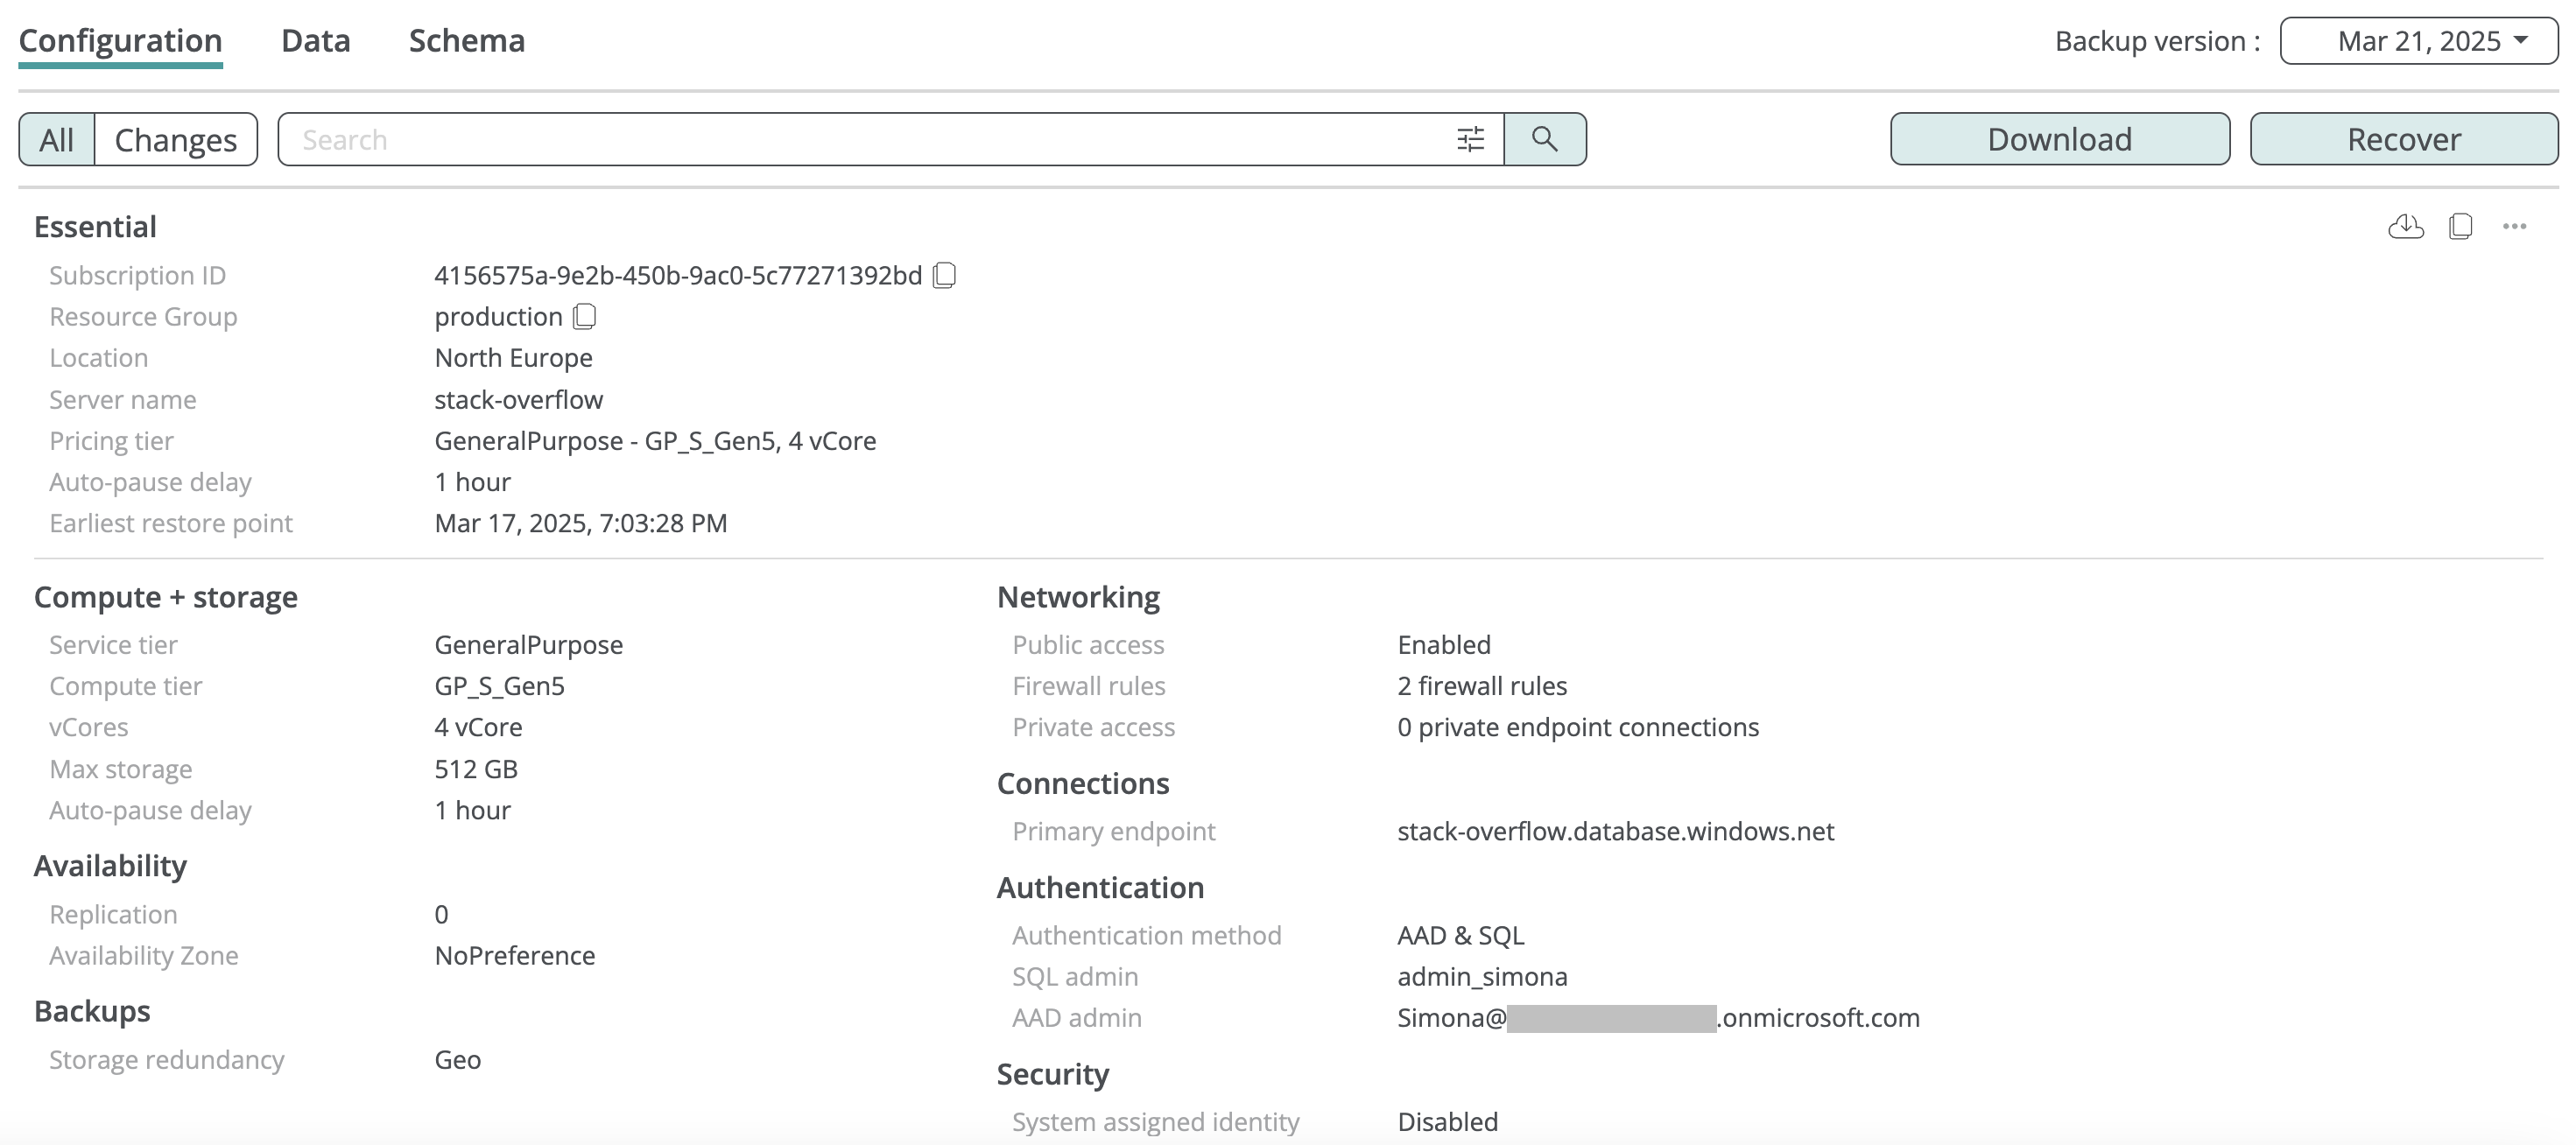
Task: Copy the Resource Group name
Action: point(585,316)
